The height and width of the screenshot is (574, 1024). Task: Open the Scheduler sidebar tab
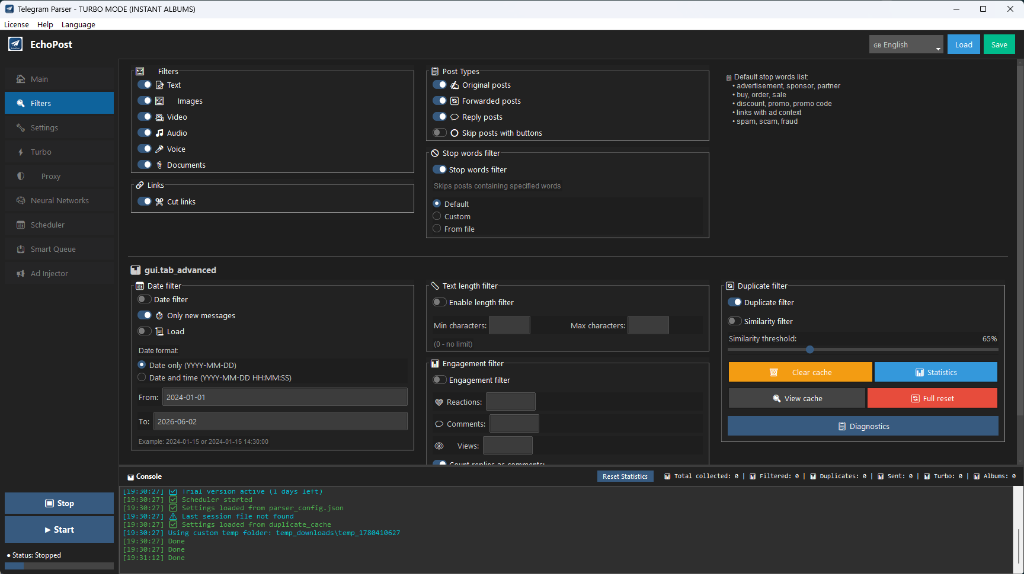[x=59, y=225]
